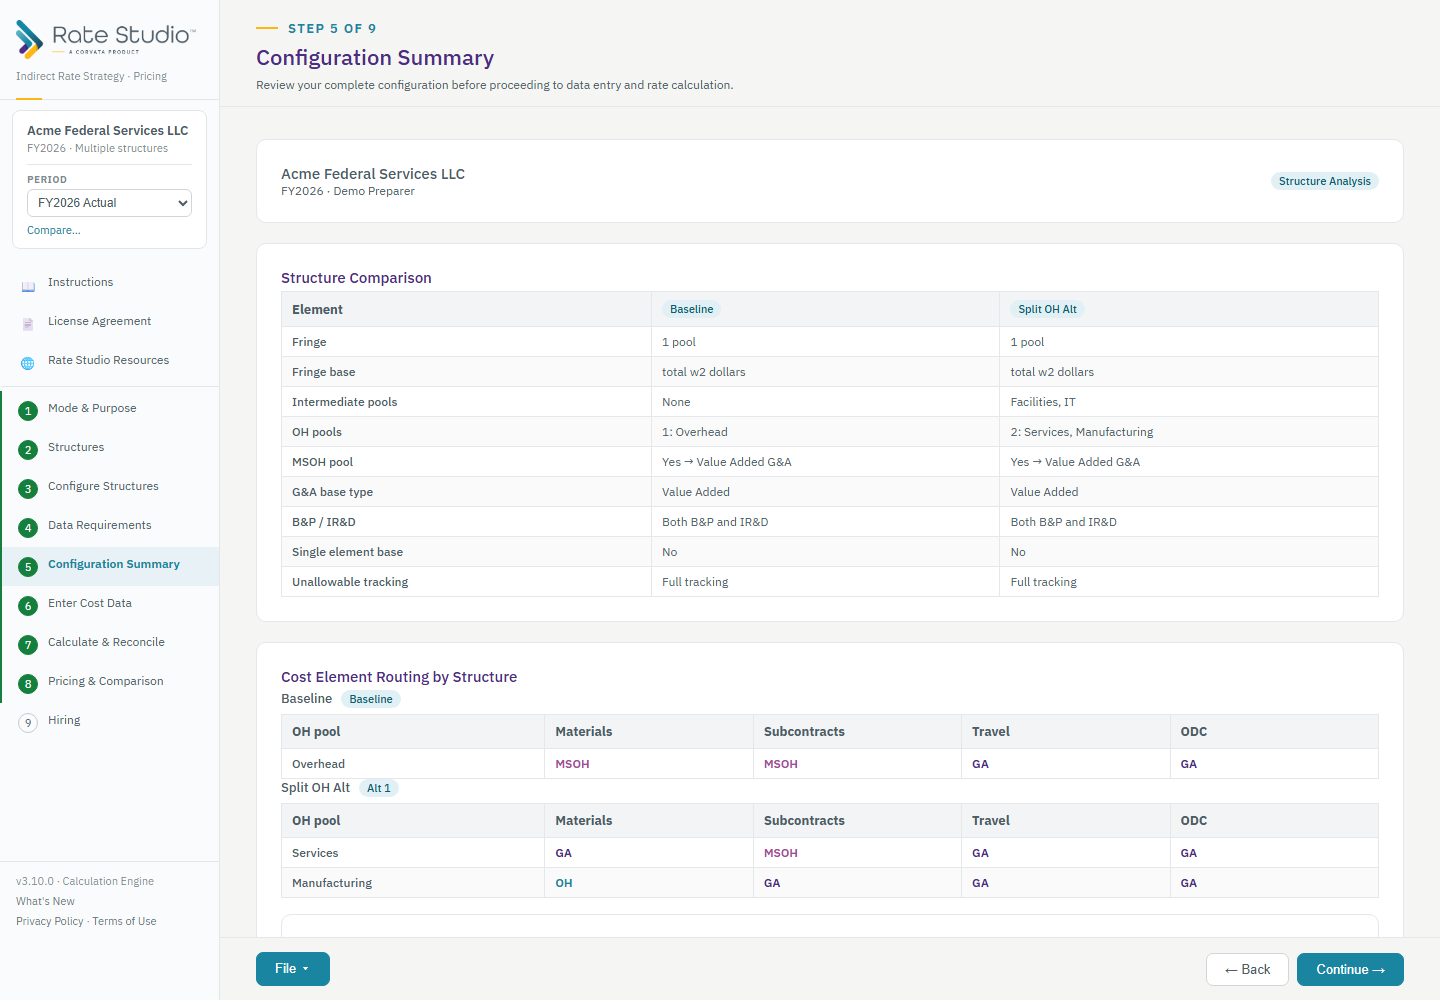1440x1000 pixels.
Task: Click step 5 circle for Configuration Summary
Action: (x=28, y=567)
